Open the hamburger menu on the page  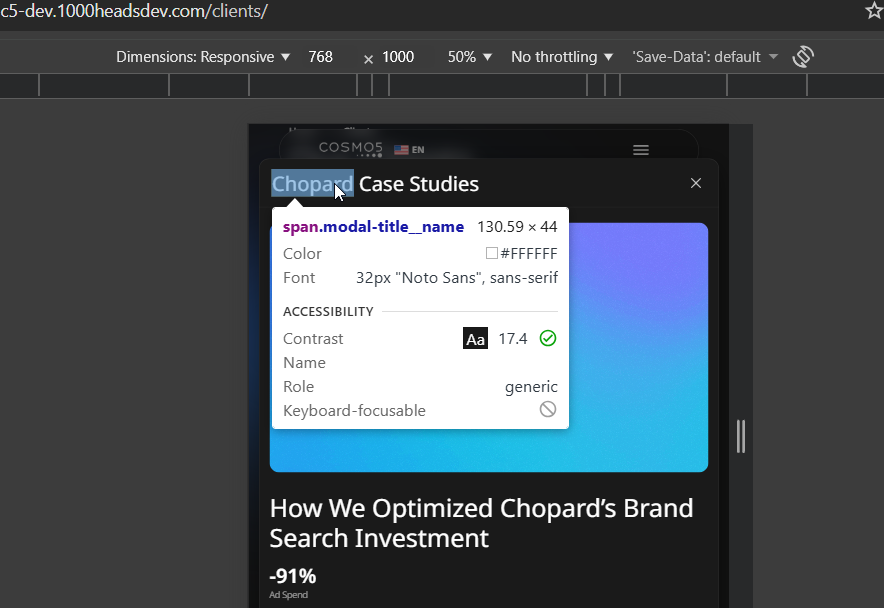[641, 150]
